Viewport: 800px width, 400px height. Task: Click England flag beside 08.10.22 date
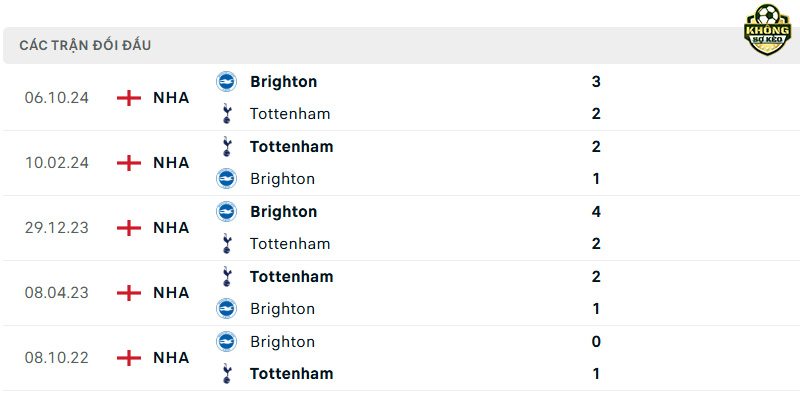(129, 358)
